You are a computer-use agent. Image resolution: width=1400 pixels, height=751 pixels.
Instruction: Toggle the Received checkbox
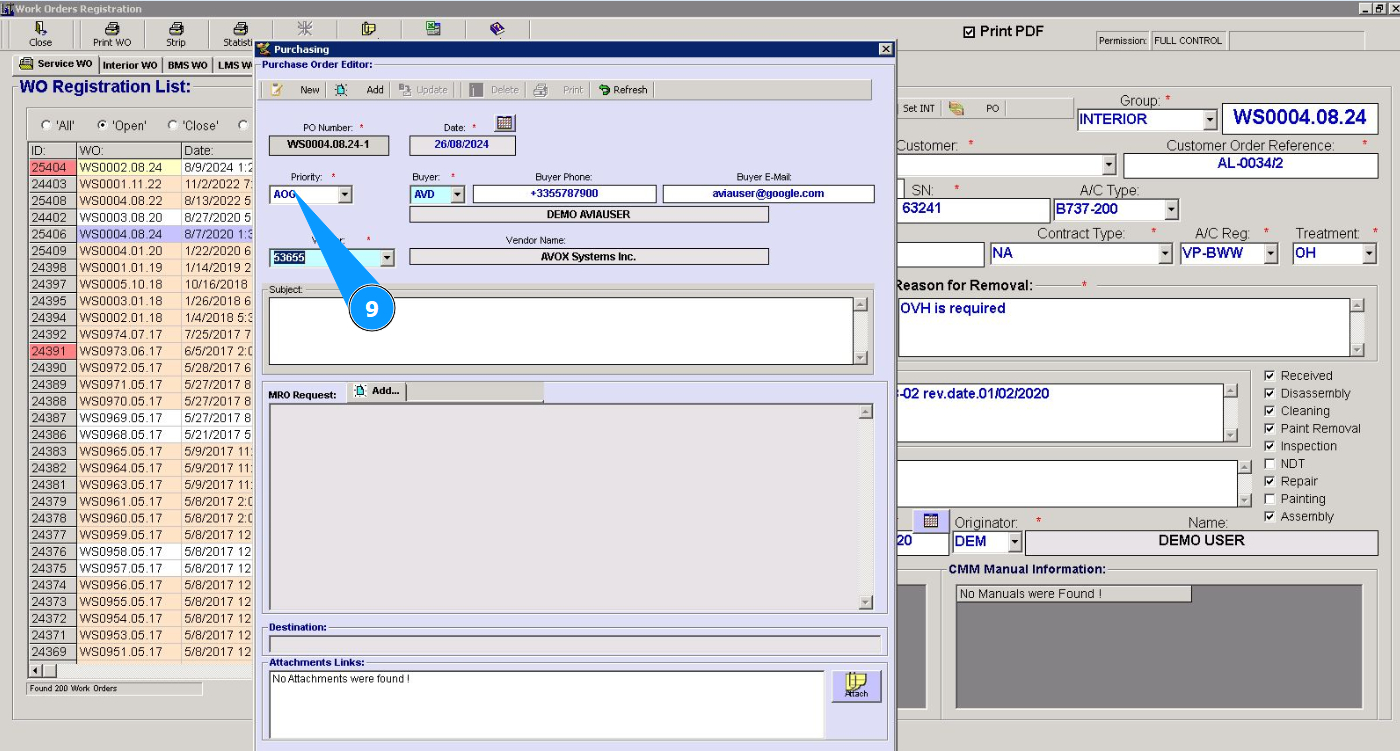[x=1270, y=376]
